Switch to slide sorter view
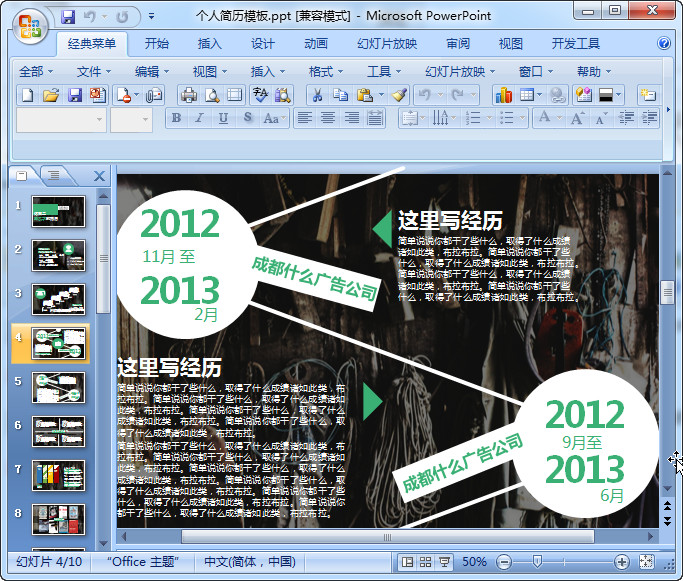Screen dimensions: 683x581 tap(425, 562)
